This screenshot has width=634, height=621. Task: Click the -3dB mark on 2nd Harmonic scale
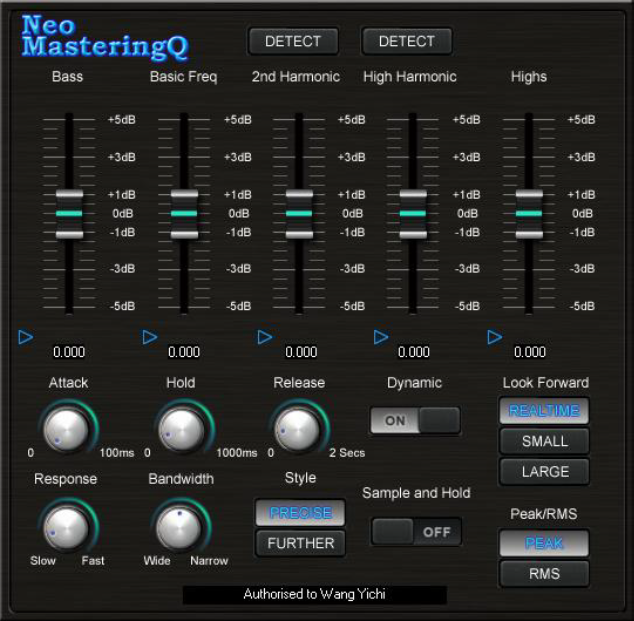[352, 268]
